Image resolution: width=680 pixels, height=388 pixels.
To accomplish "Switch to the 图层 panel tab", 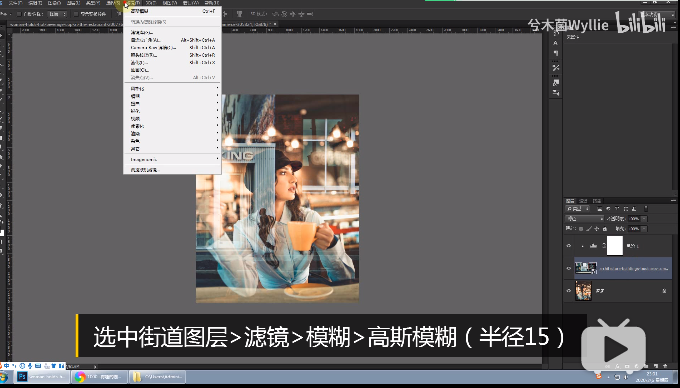I will point(570,201).
